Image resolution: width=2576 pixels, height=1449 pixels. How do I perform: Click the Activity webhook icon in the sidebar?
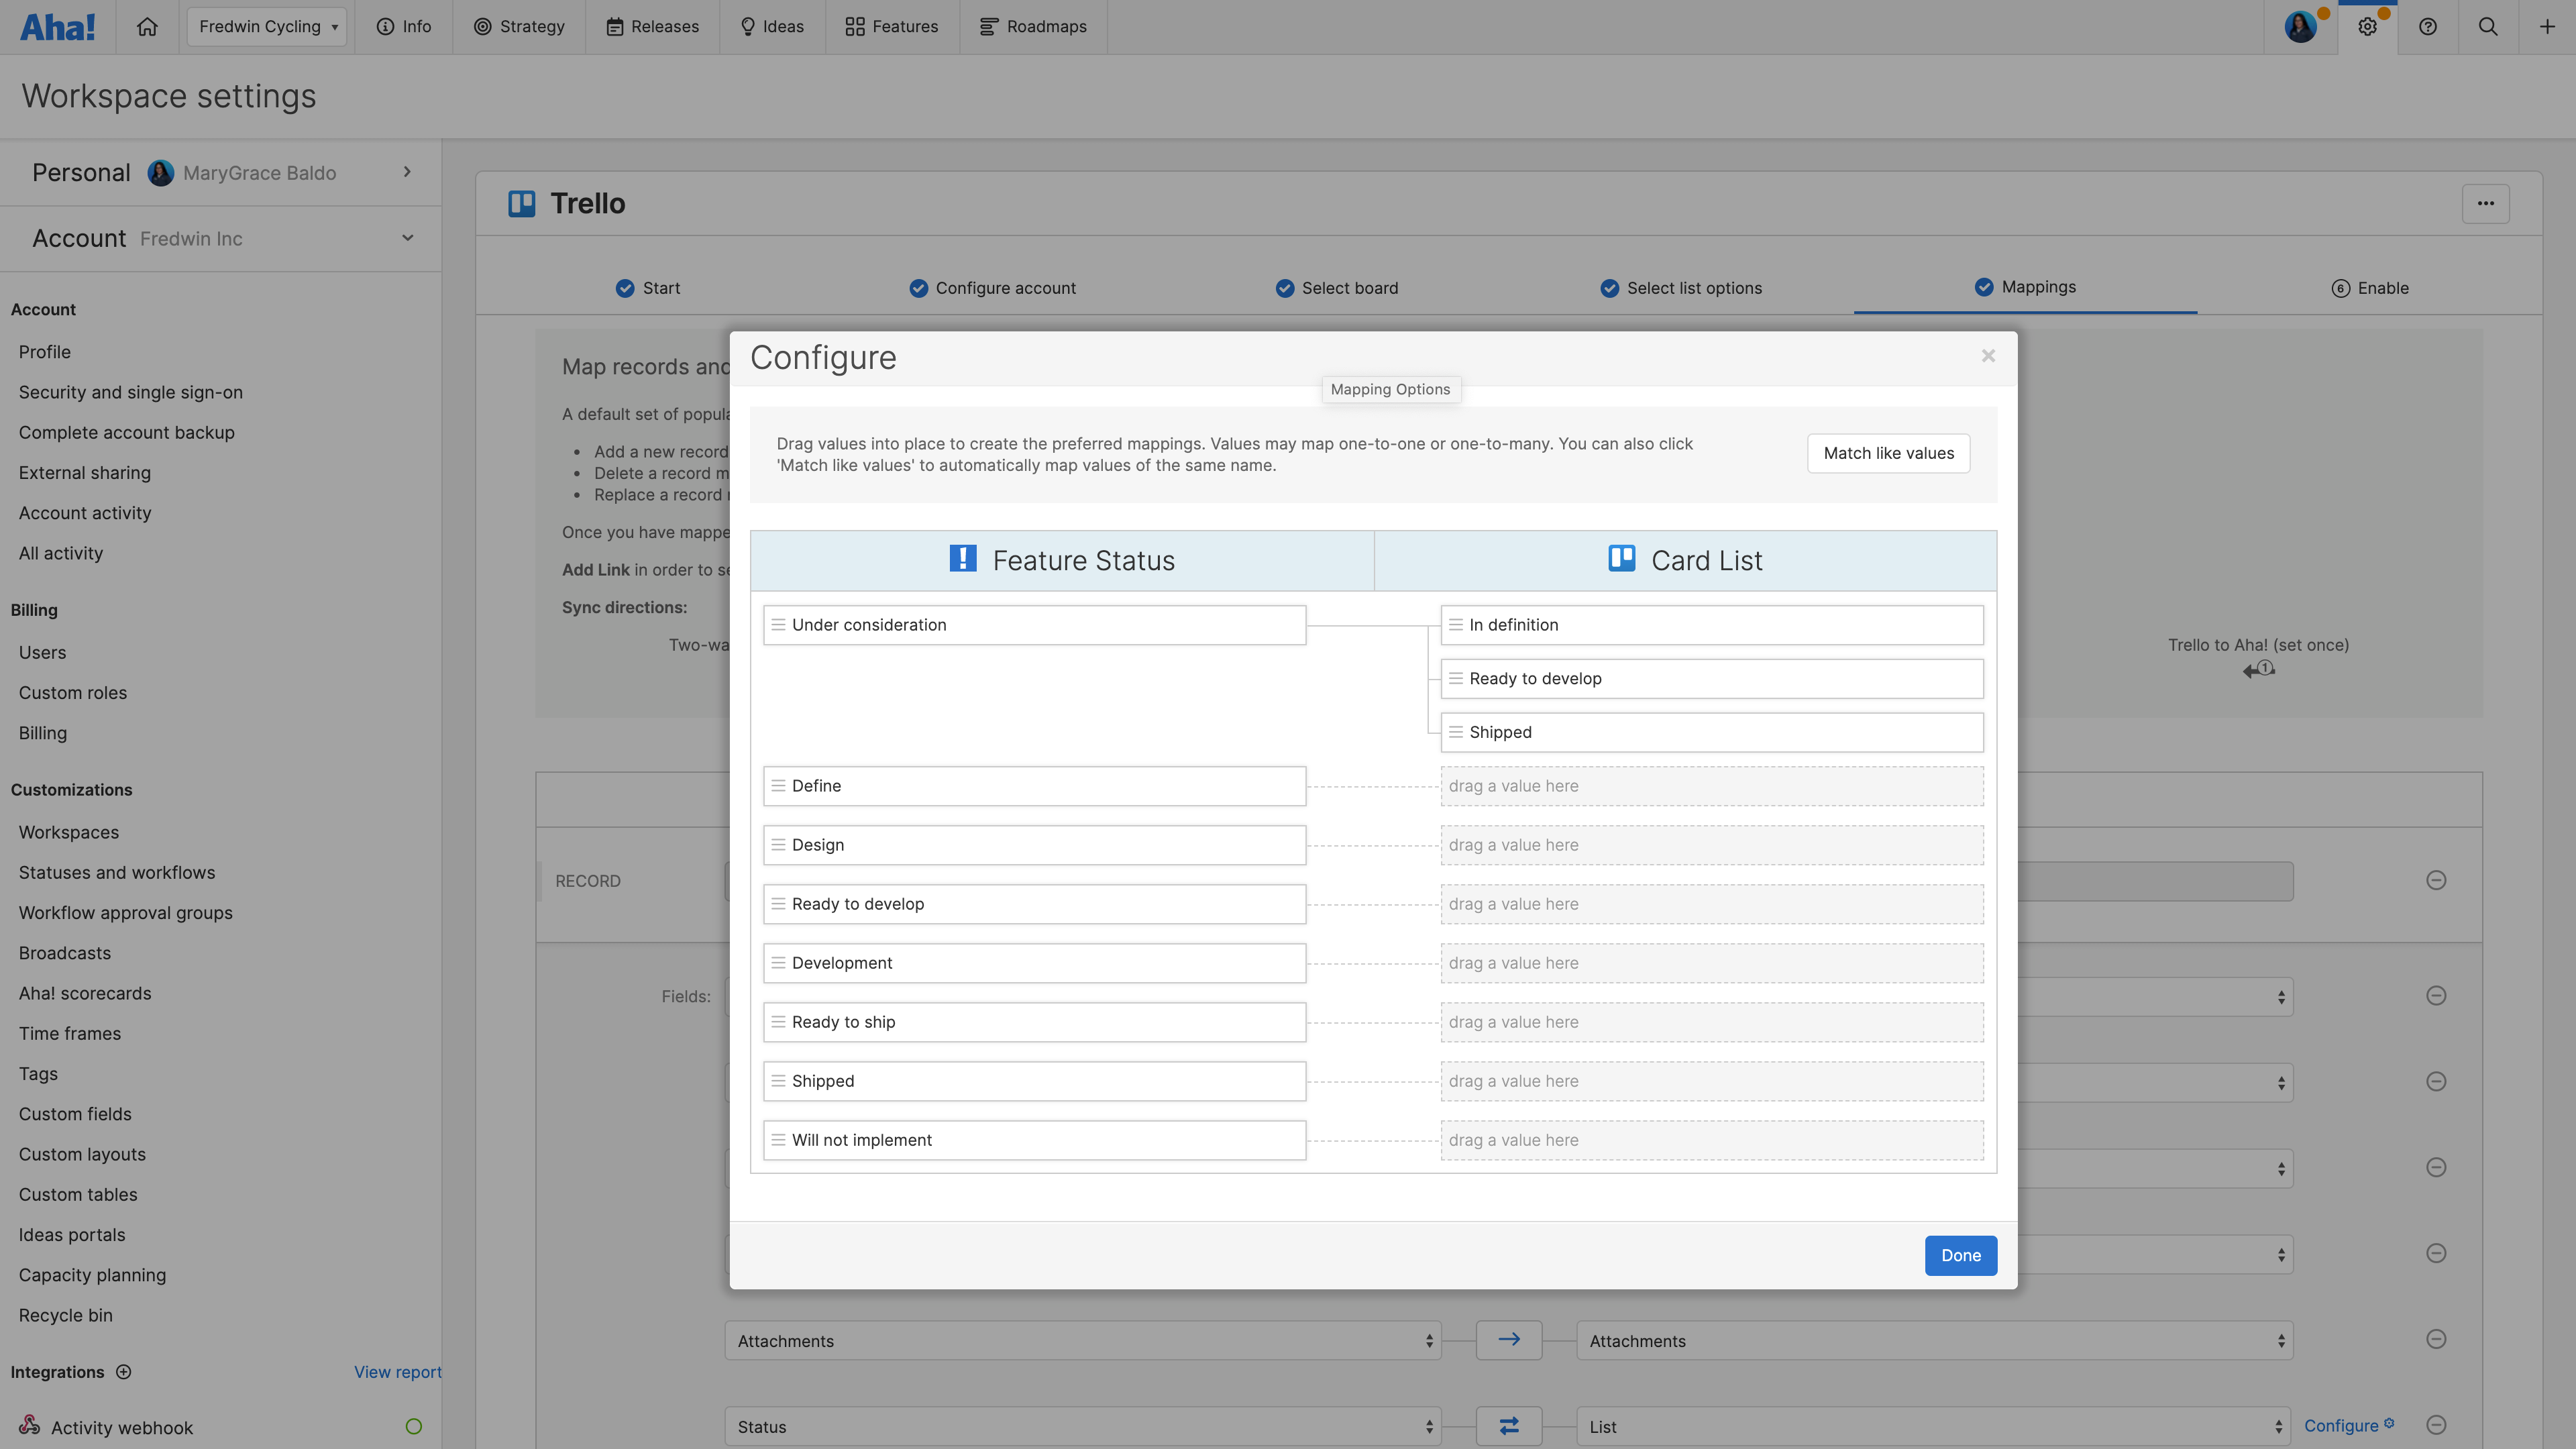[x=29, y=1426]
